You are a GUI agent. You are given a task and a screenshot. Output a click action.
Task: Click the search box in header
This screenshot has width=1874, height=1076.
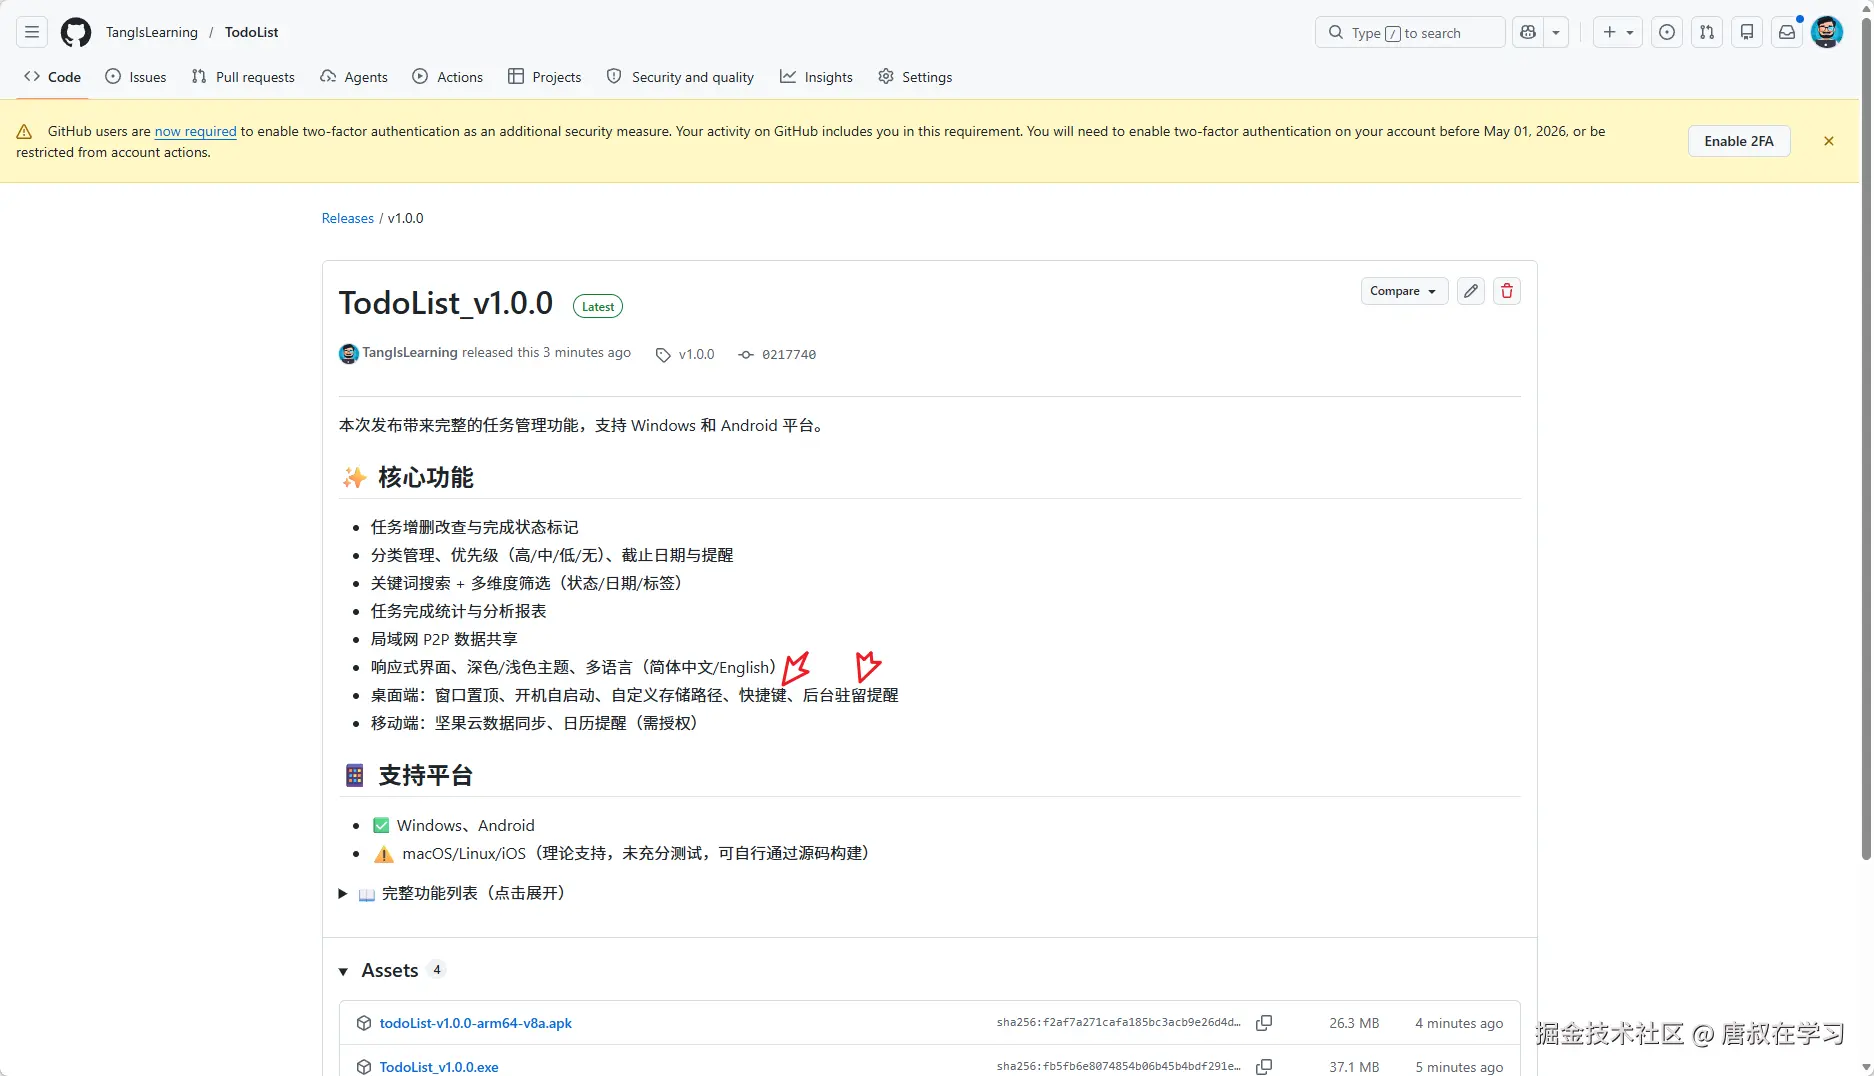[1410, 32]
